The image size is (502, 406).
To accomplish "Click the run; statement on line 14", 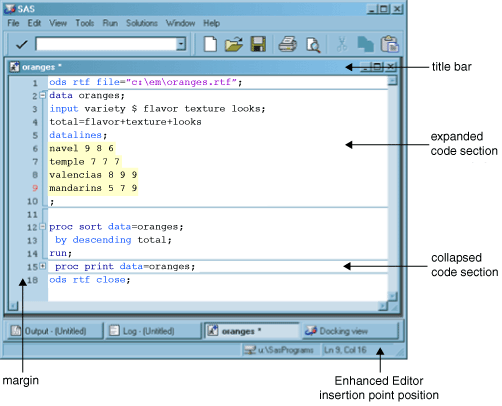I will pos(61,253).
